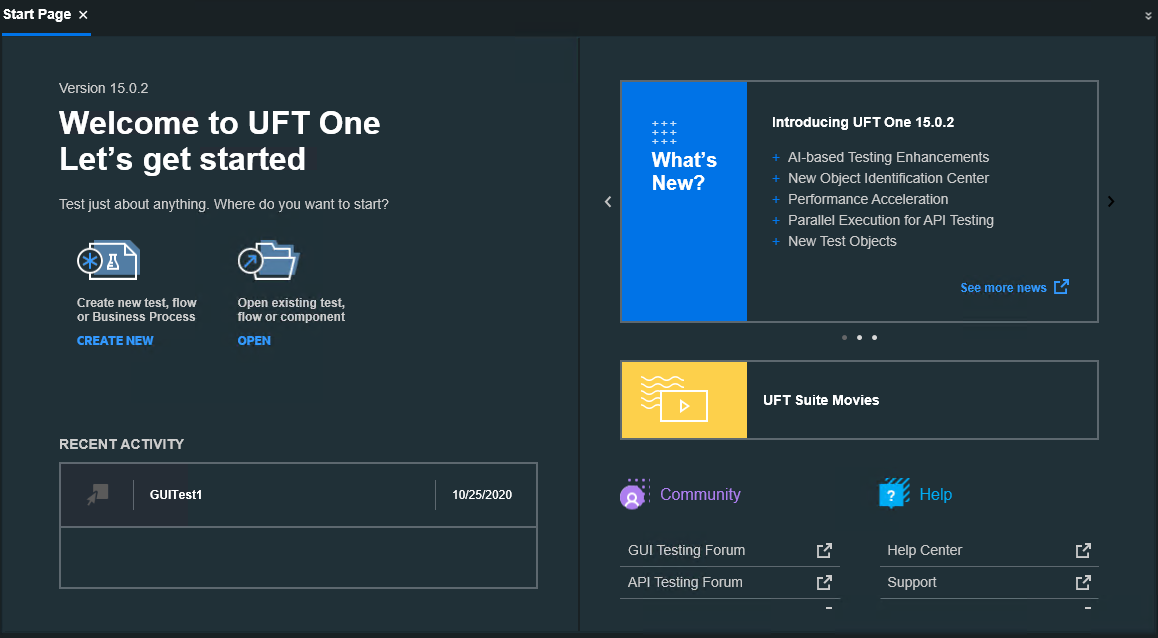1158x638 pixels.
Task: Click the Open existing test folder icon
Action: [x=268, y=262]
